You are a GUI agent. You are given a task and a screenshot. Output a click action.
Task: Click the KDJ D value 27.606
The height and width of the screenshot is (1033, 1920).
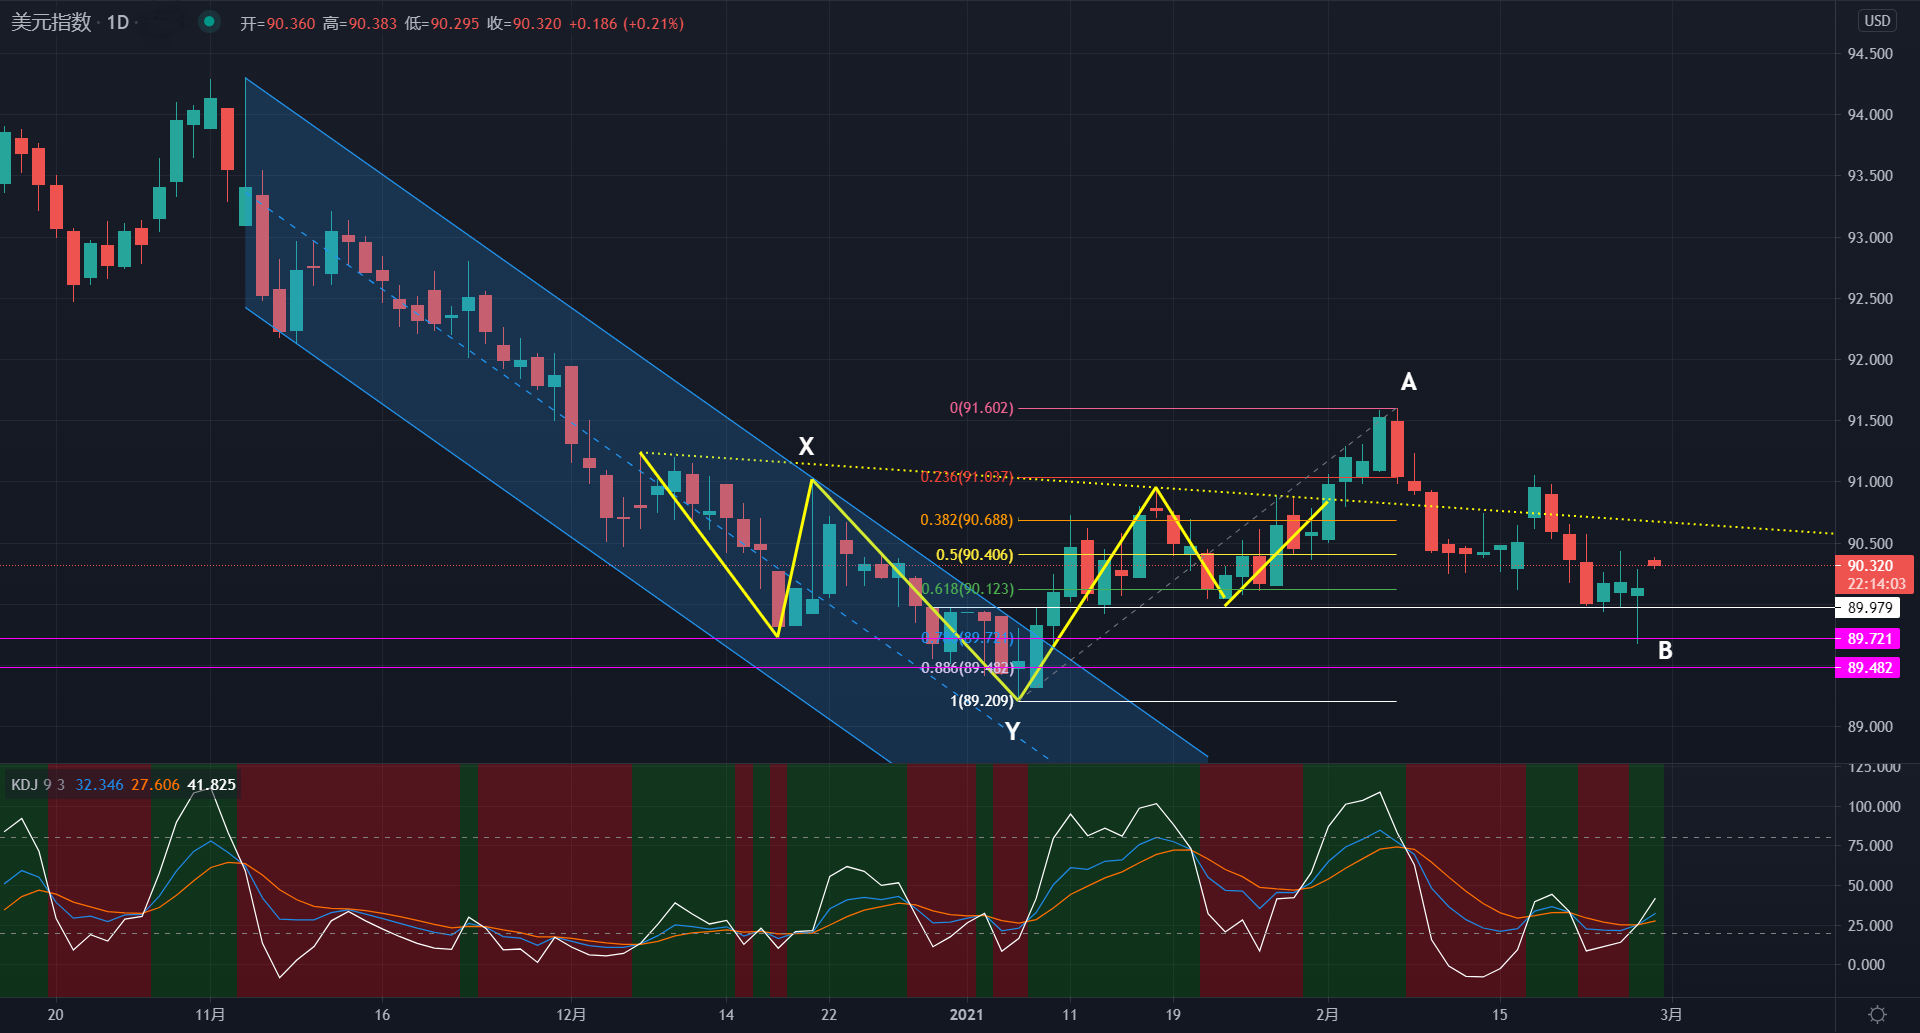[155, 784]
